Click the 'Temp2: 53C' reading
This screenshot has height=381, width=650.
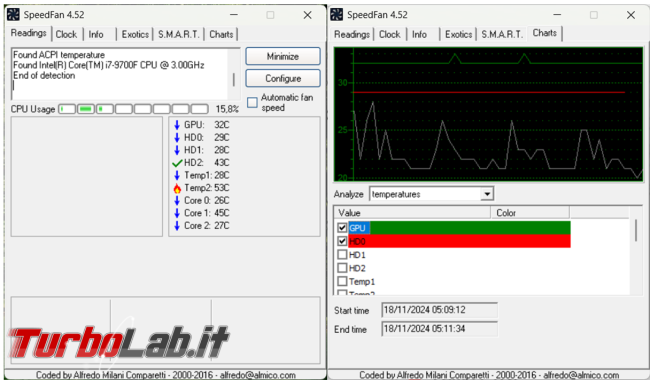206,188
